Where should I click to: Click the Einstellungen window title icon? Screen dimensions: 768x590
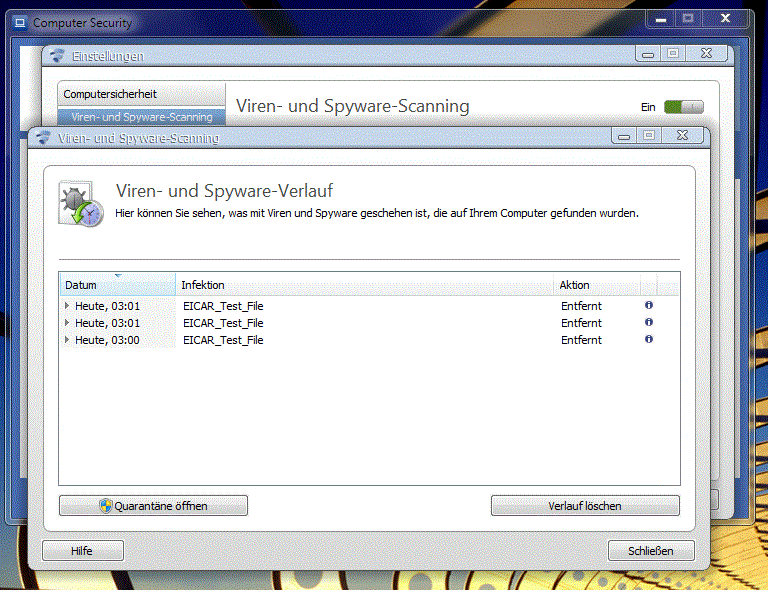click(58, 57)
